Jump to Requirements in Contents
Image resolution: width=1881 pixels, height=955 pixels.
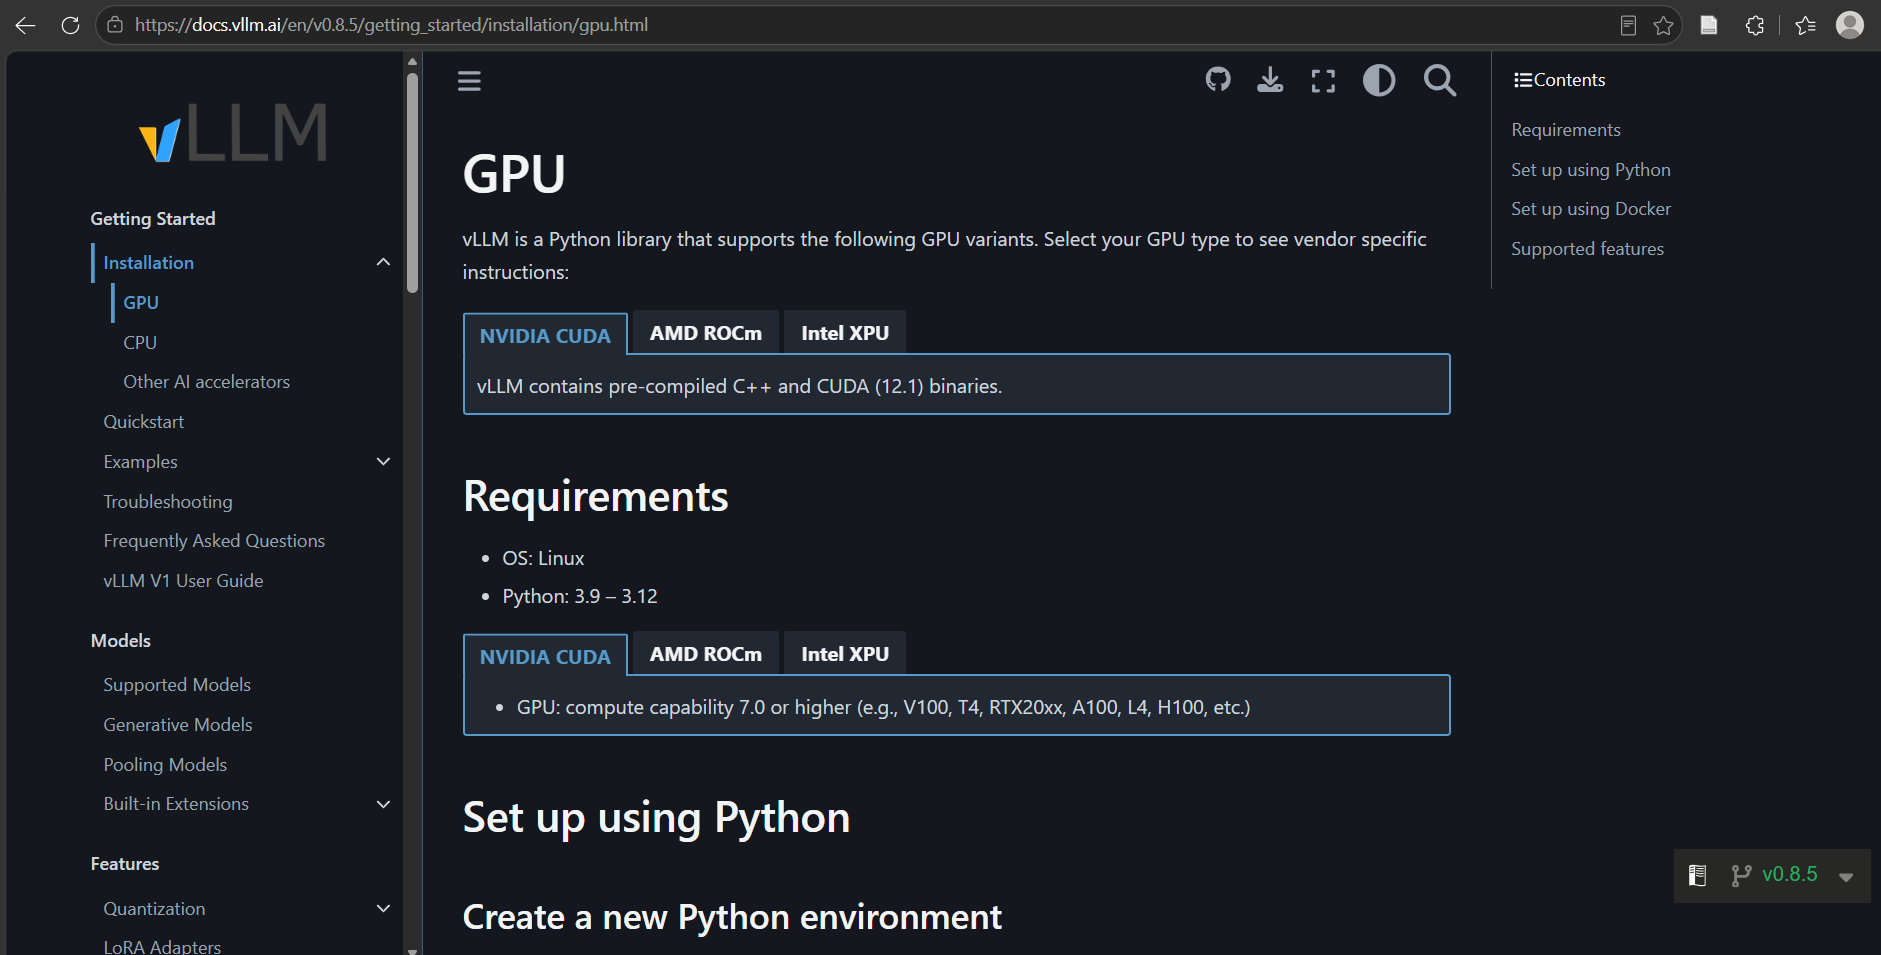pyautogui.click(x=1566, y=130)
